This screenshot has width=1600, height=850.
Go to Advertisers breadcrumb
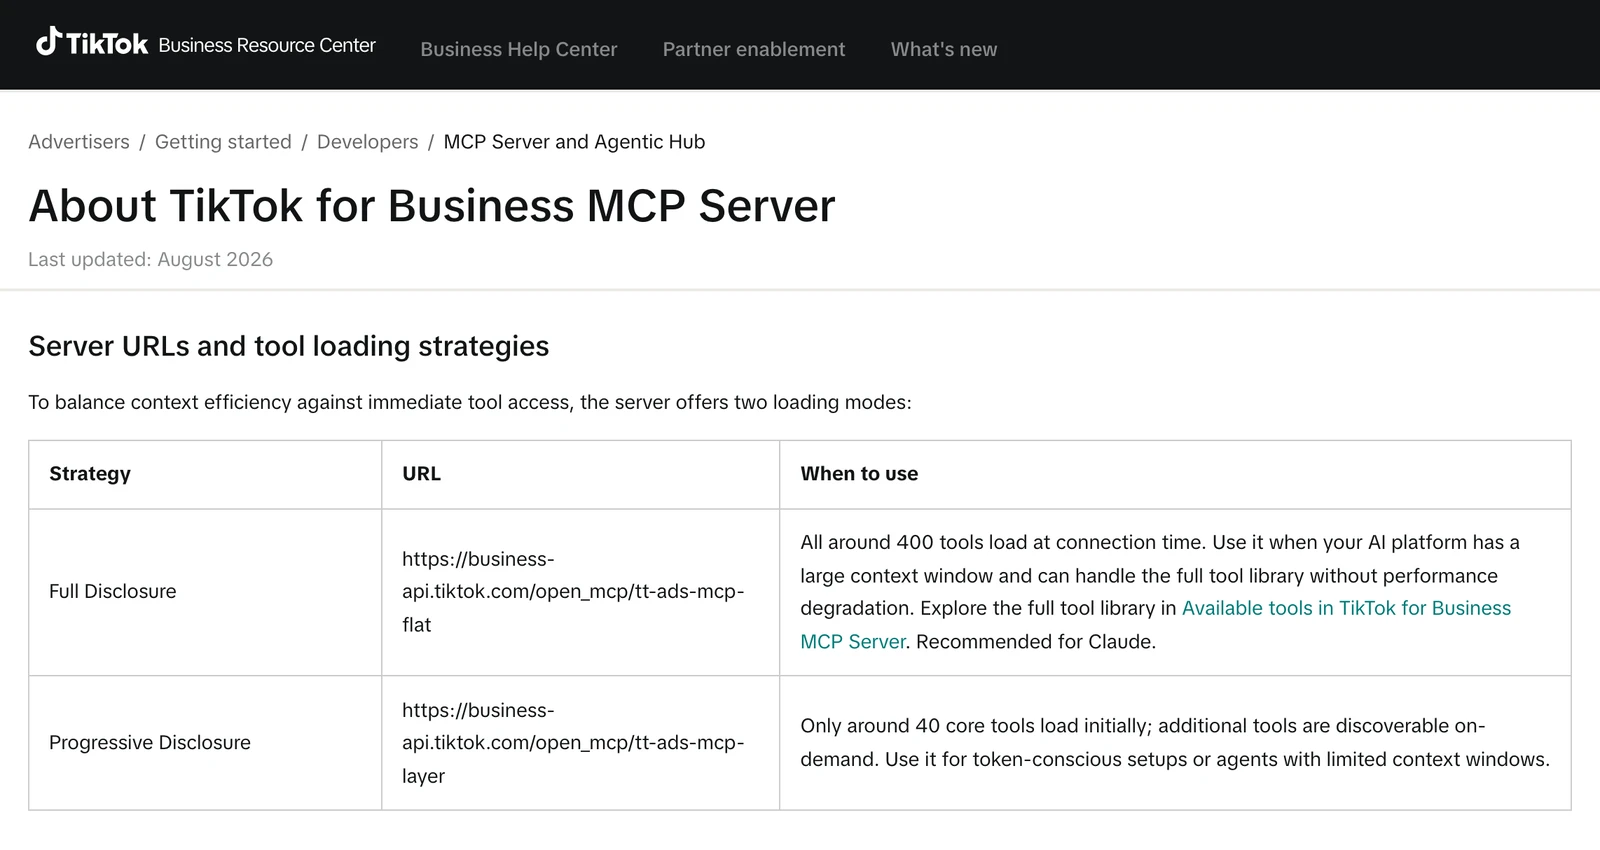pyautogui.click(x=79, y=142)
